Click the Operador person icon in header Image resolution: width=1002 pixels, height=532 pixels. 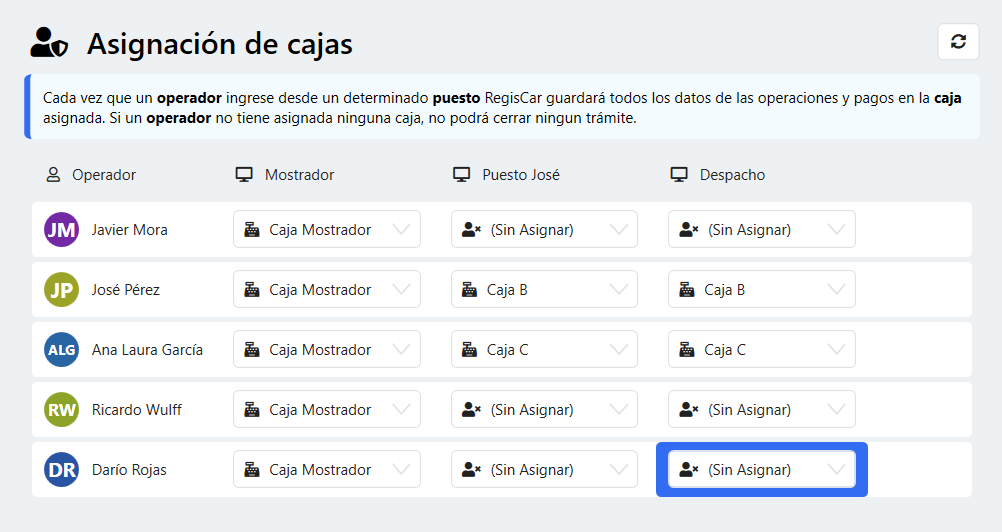pyautogui.click(x=53, y=174)
